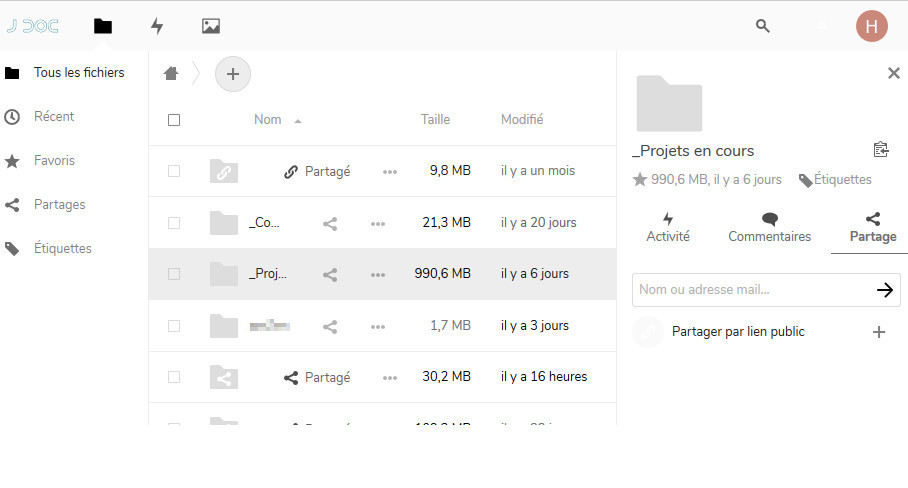908x488 pixels.
Task: Toggle the favorite star for _Projets en cours
Action: click(639, 179)
